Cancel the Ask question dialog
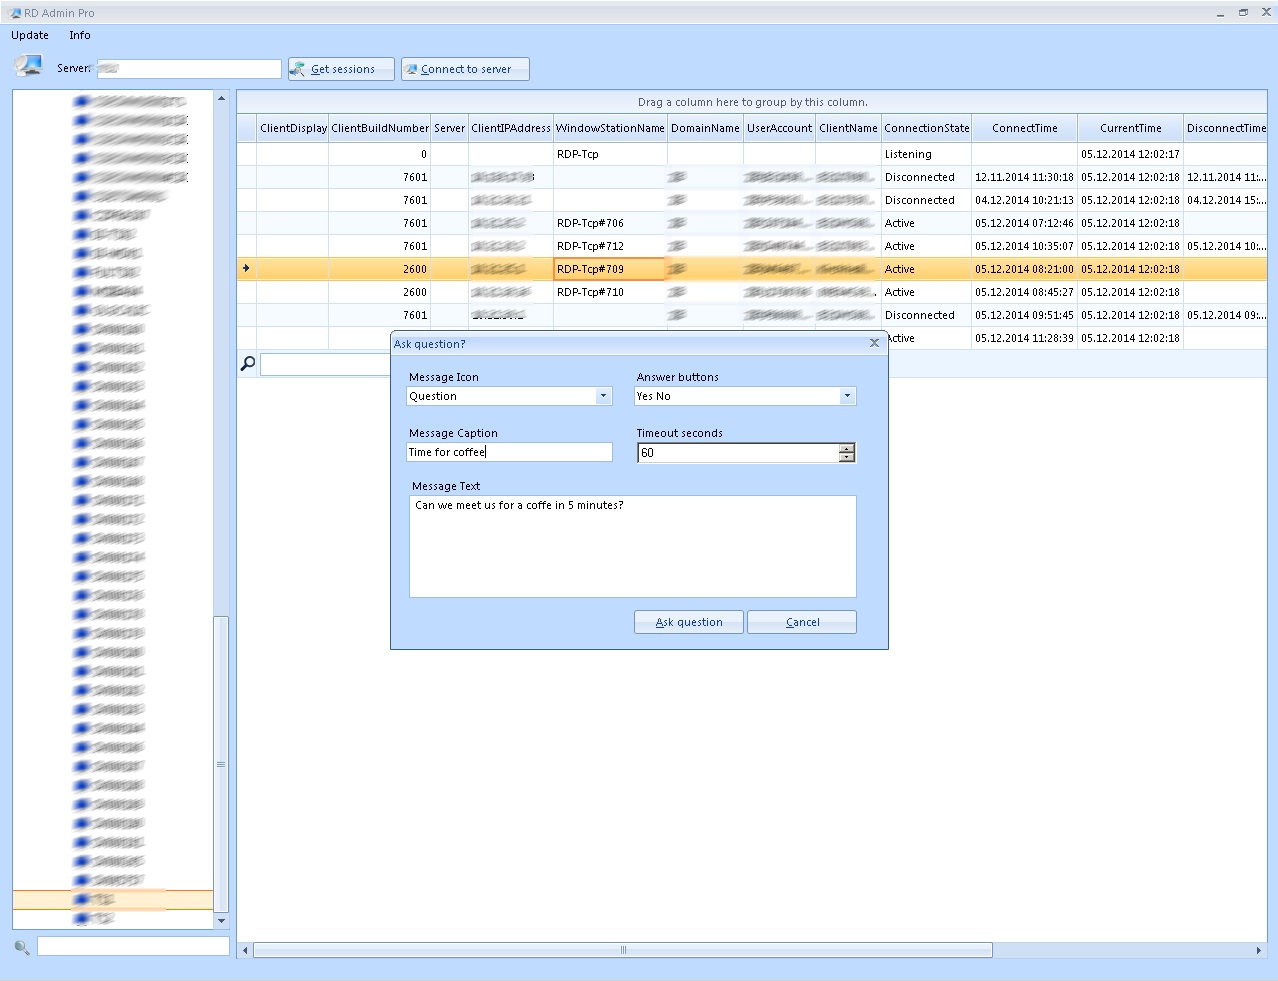The width and height of the screenshot is (1278, 981). (802, 622)
